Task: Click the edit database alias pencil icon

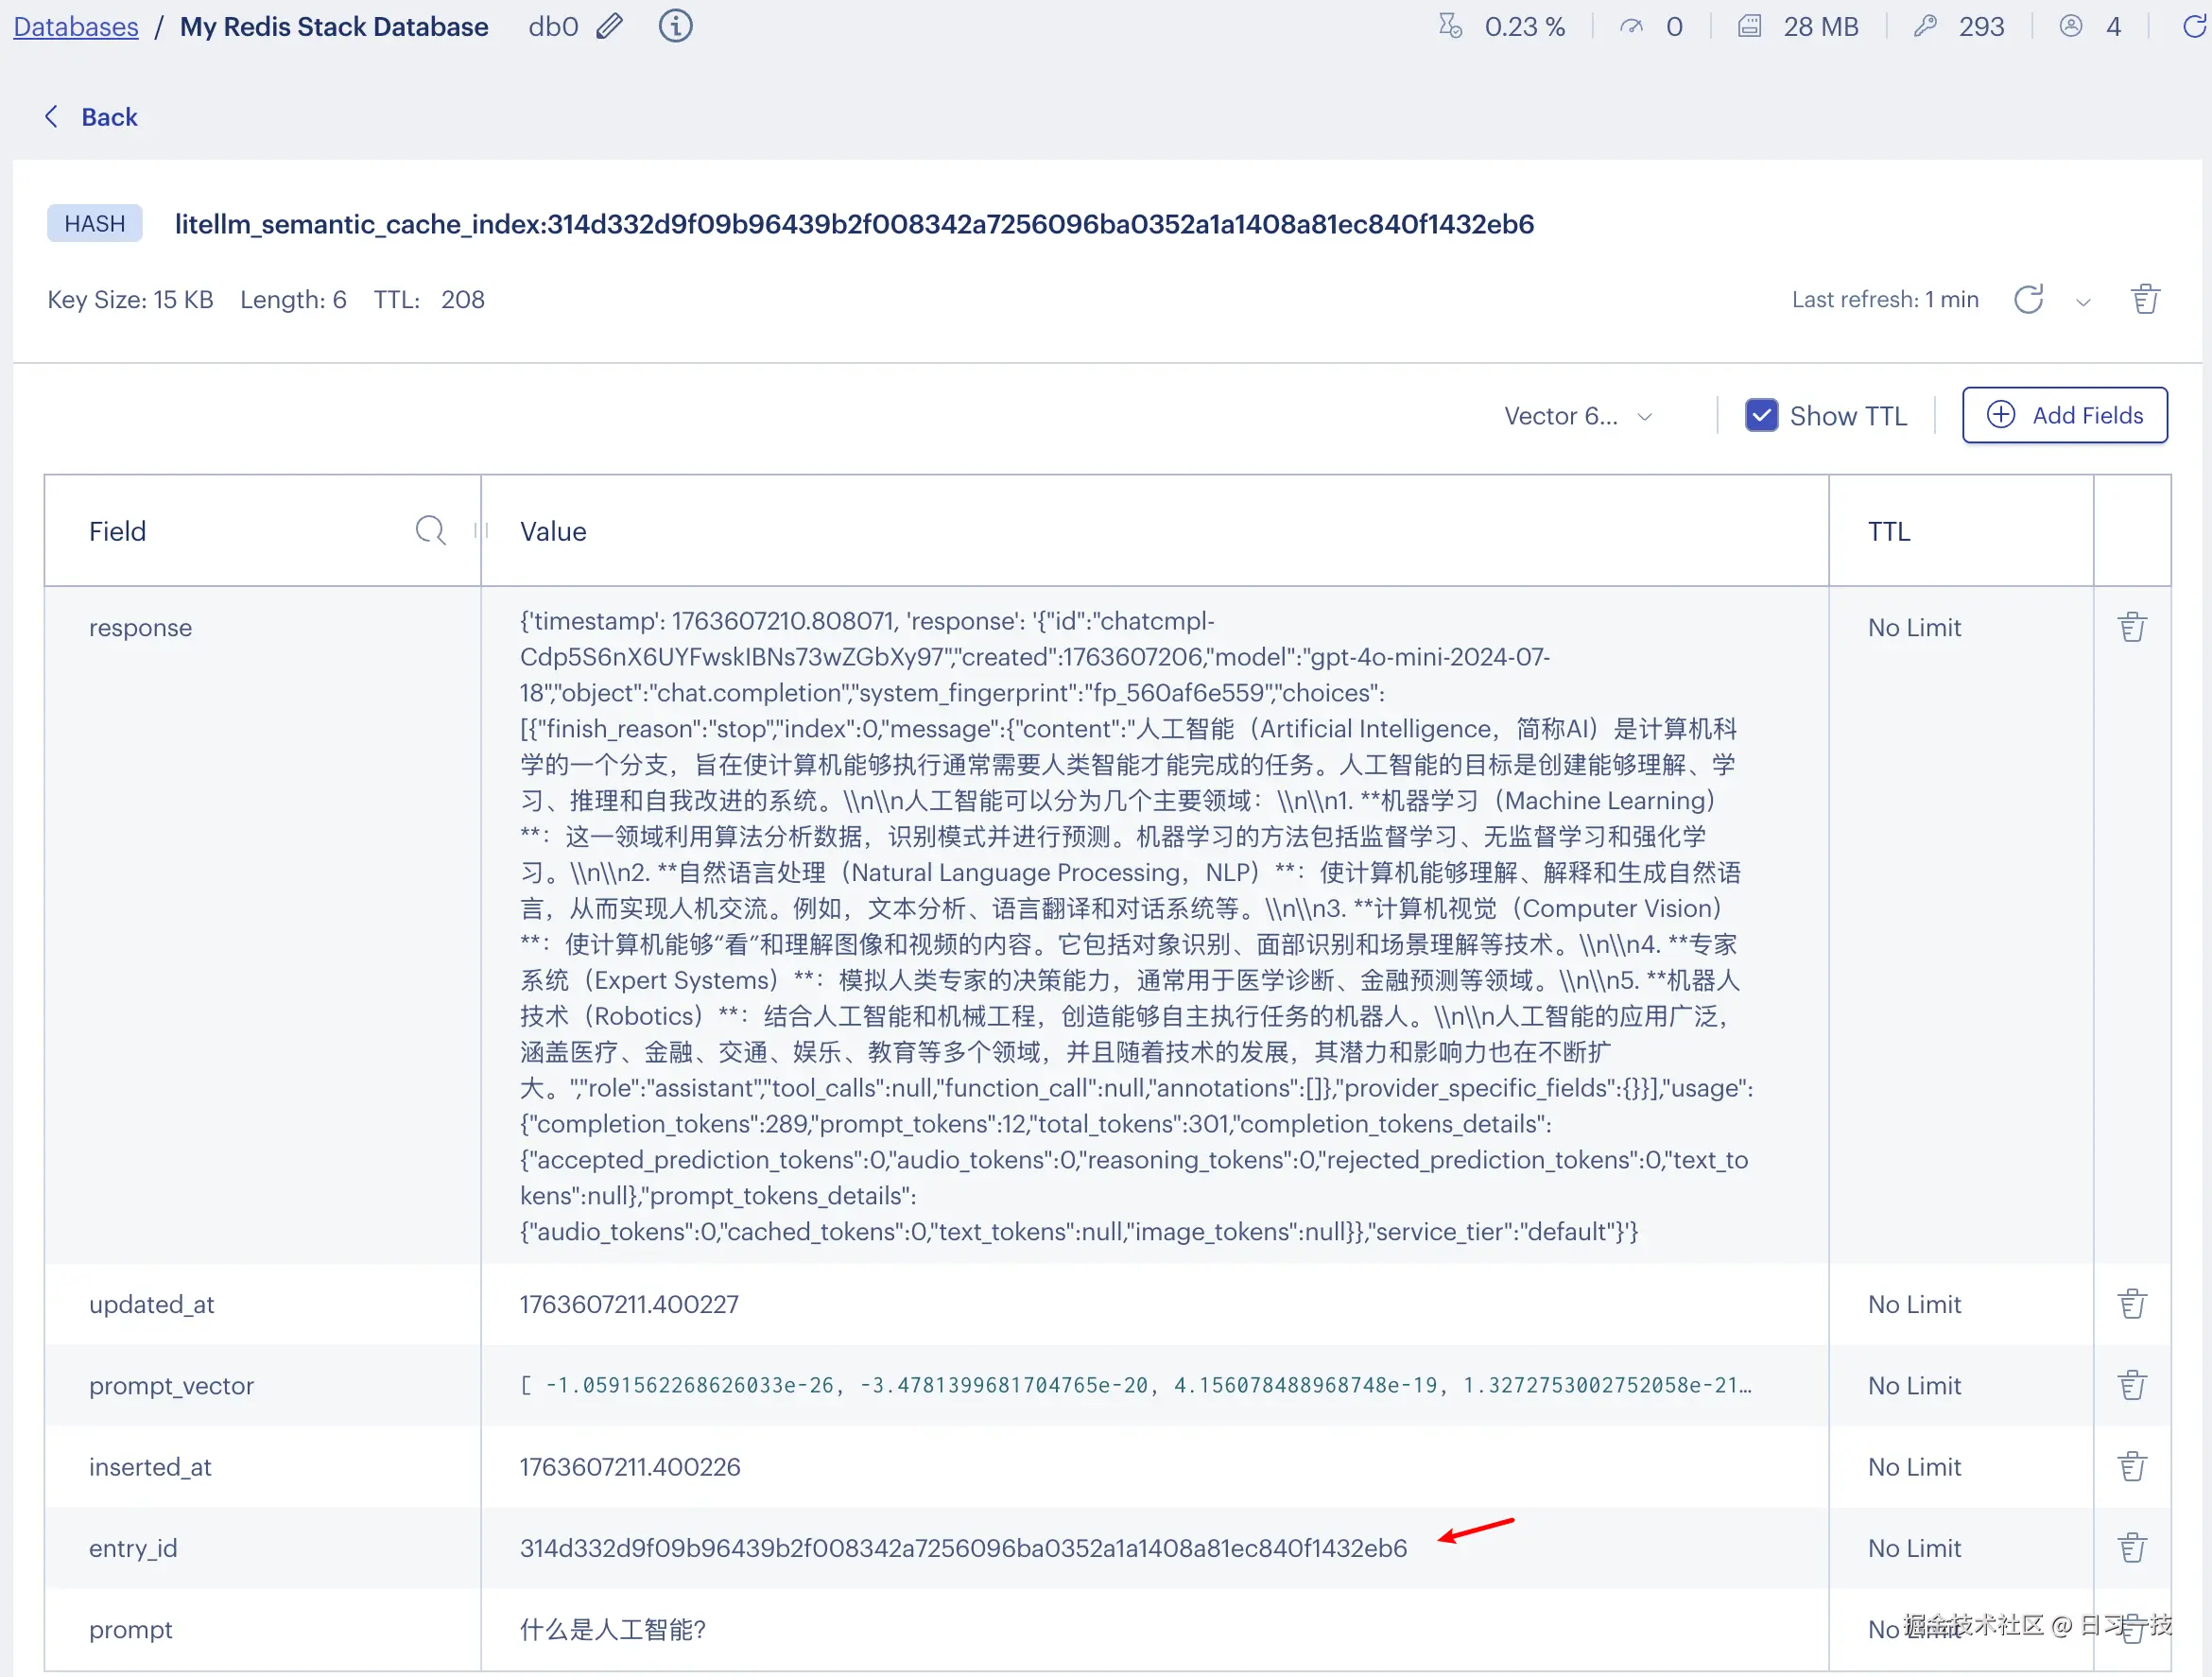Action: click(609, 26)
